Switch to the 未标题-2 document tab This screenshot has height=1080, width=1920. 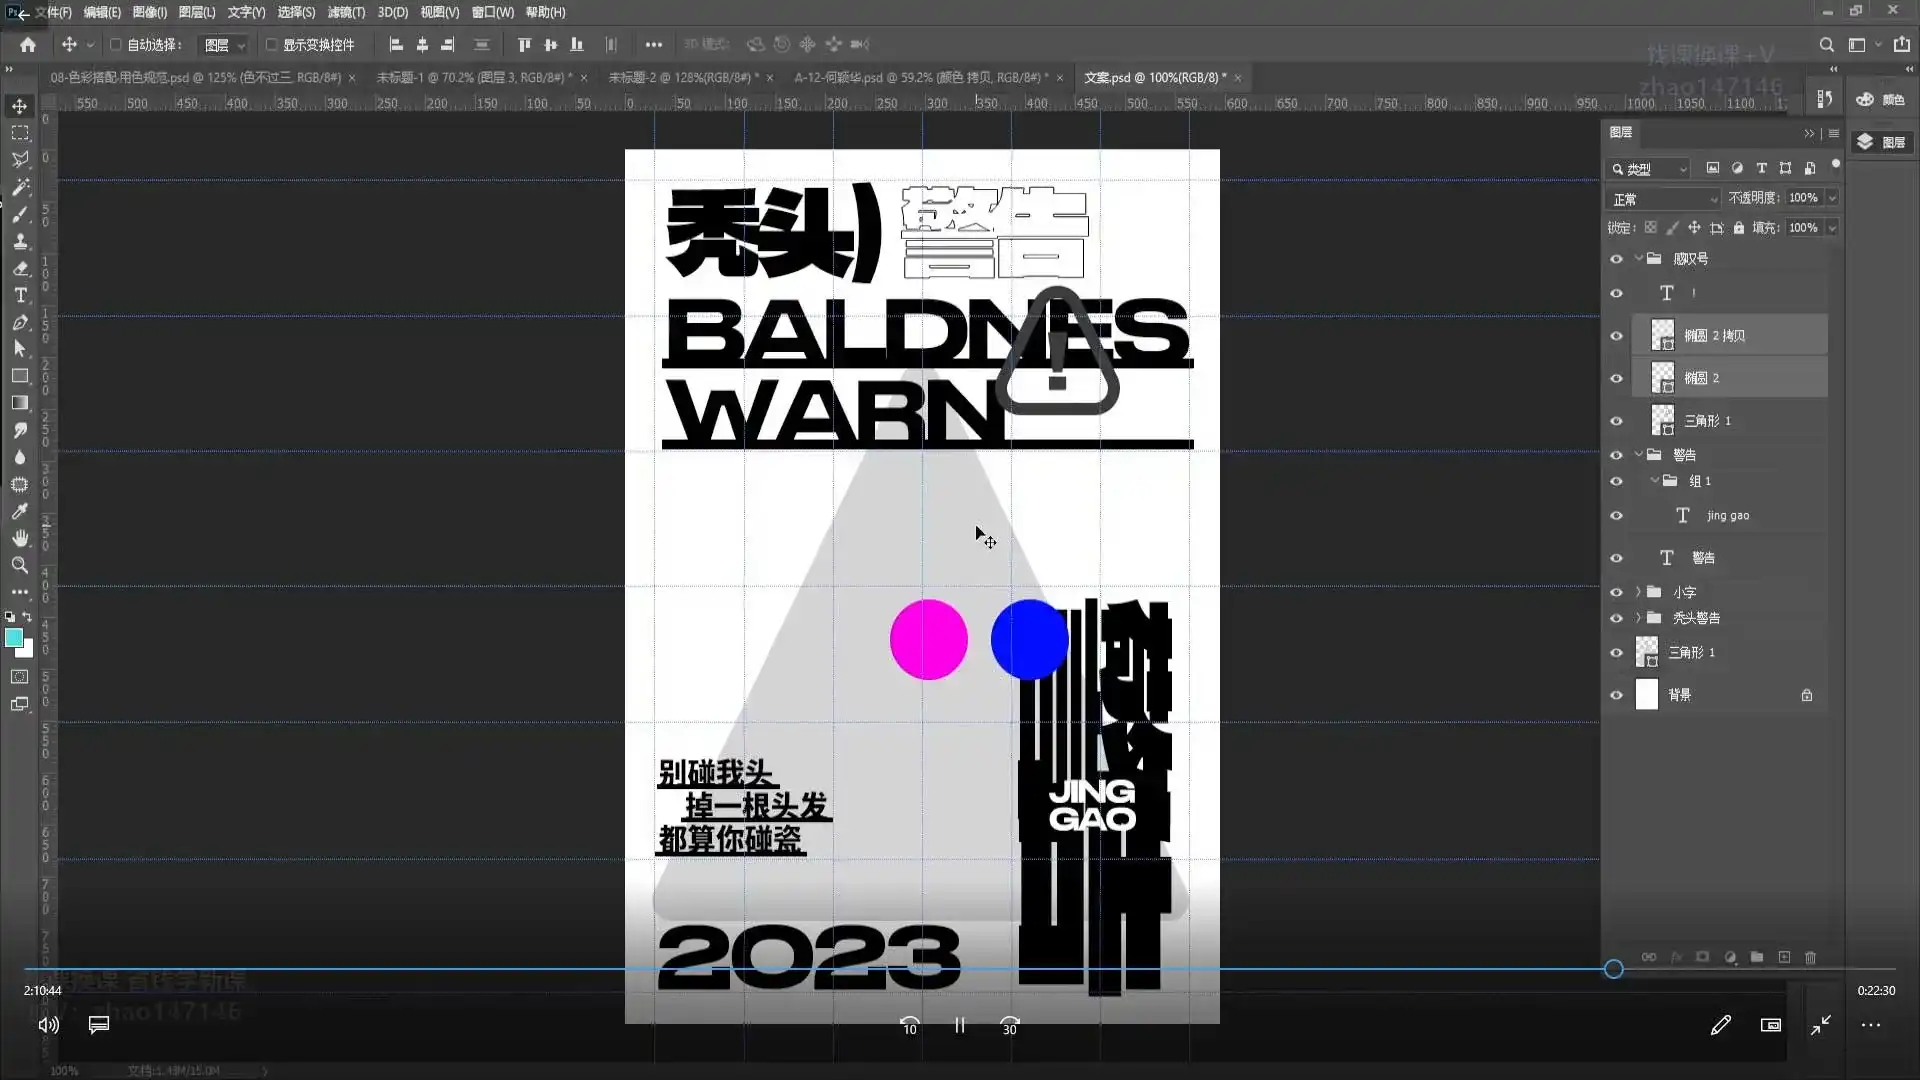(x=682, y=77)
